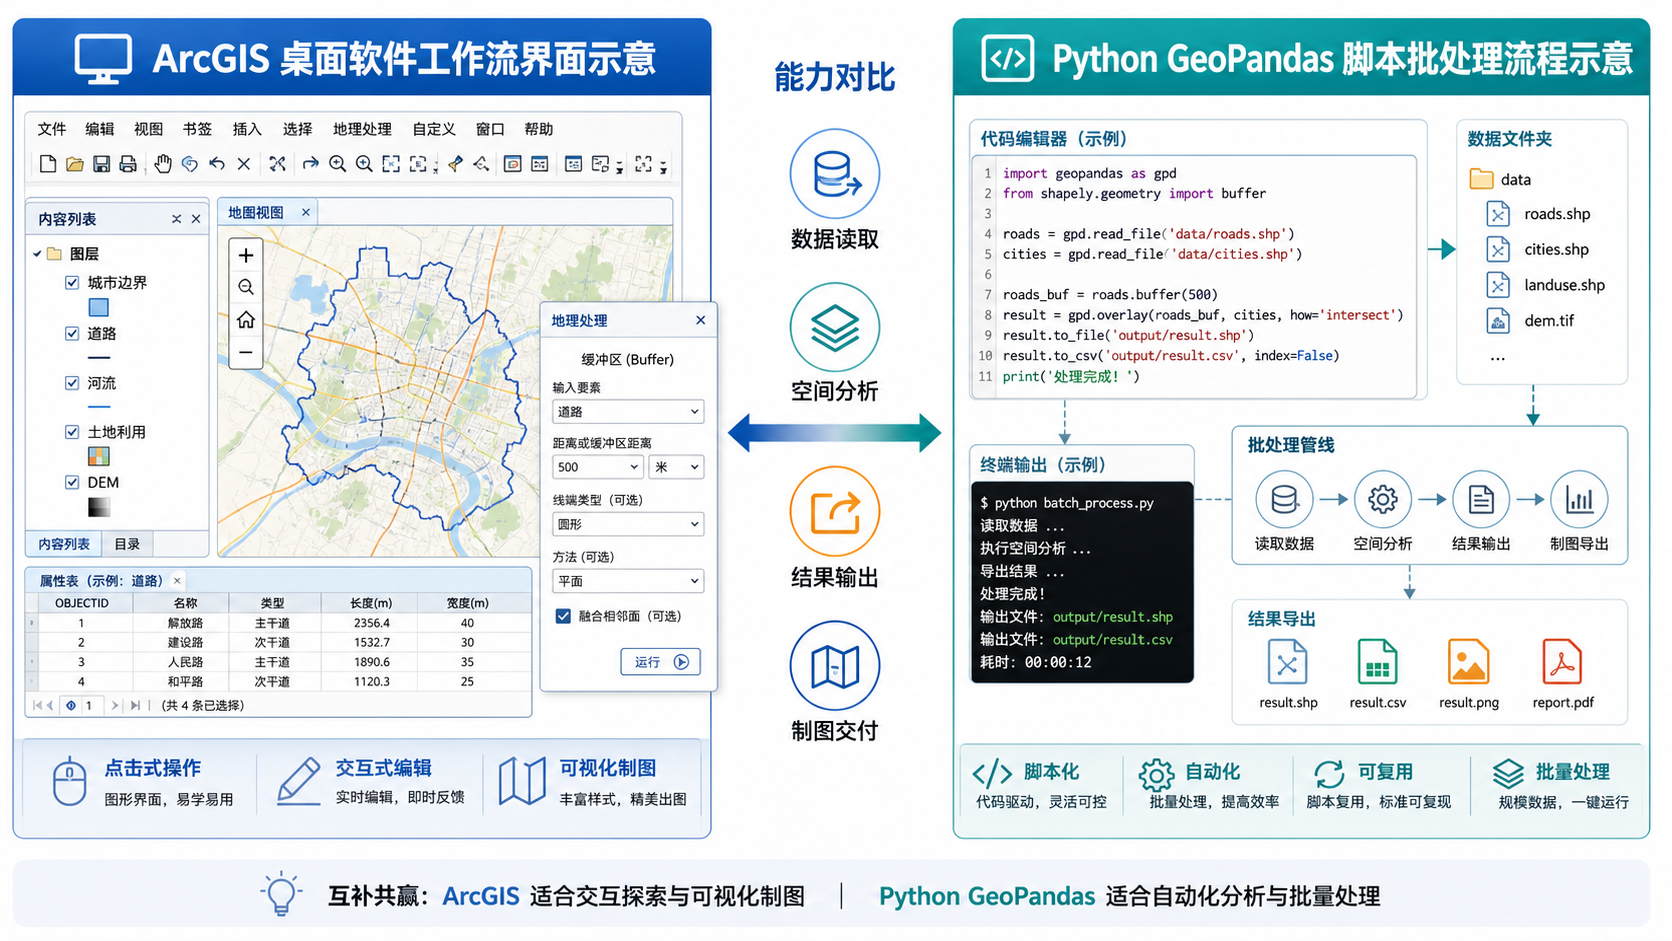Open the 文件 menu
Screen dimensions: 1672x941
point(52,129)
